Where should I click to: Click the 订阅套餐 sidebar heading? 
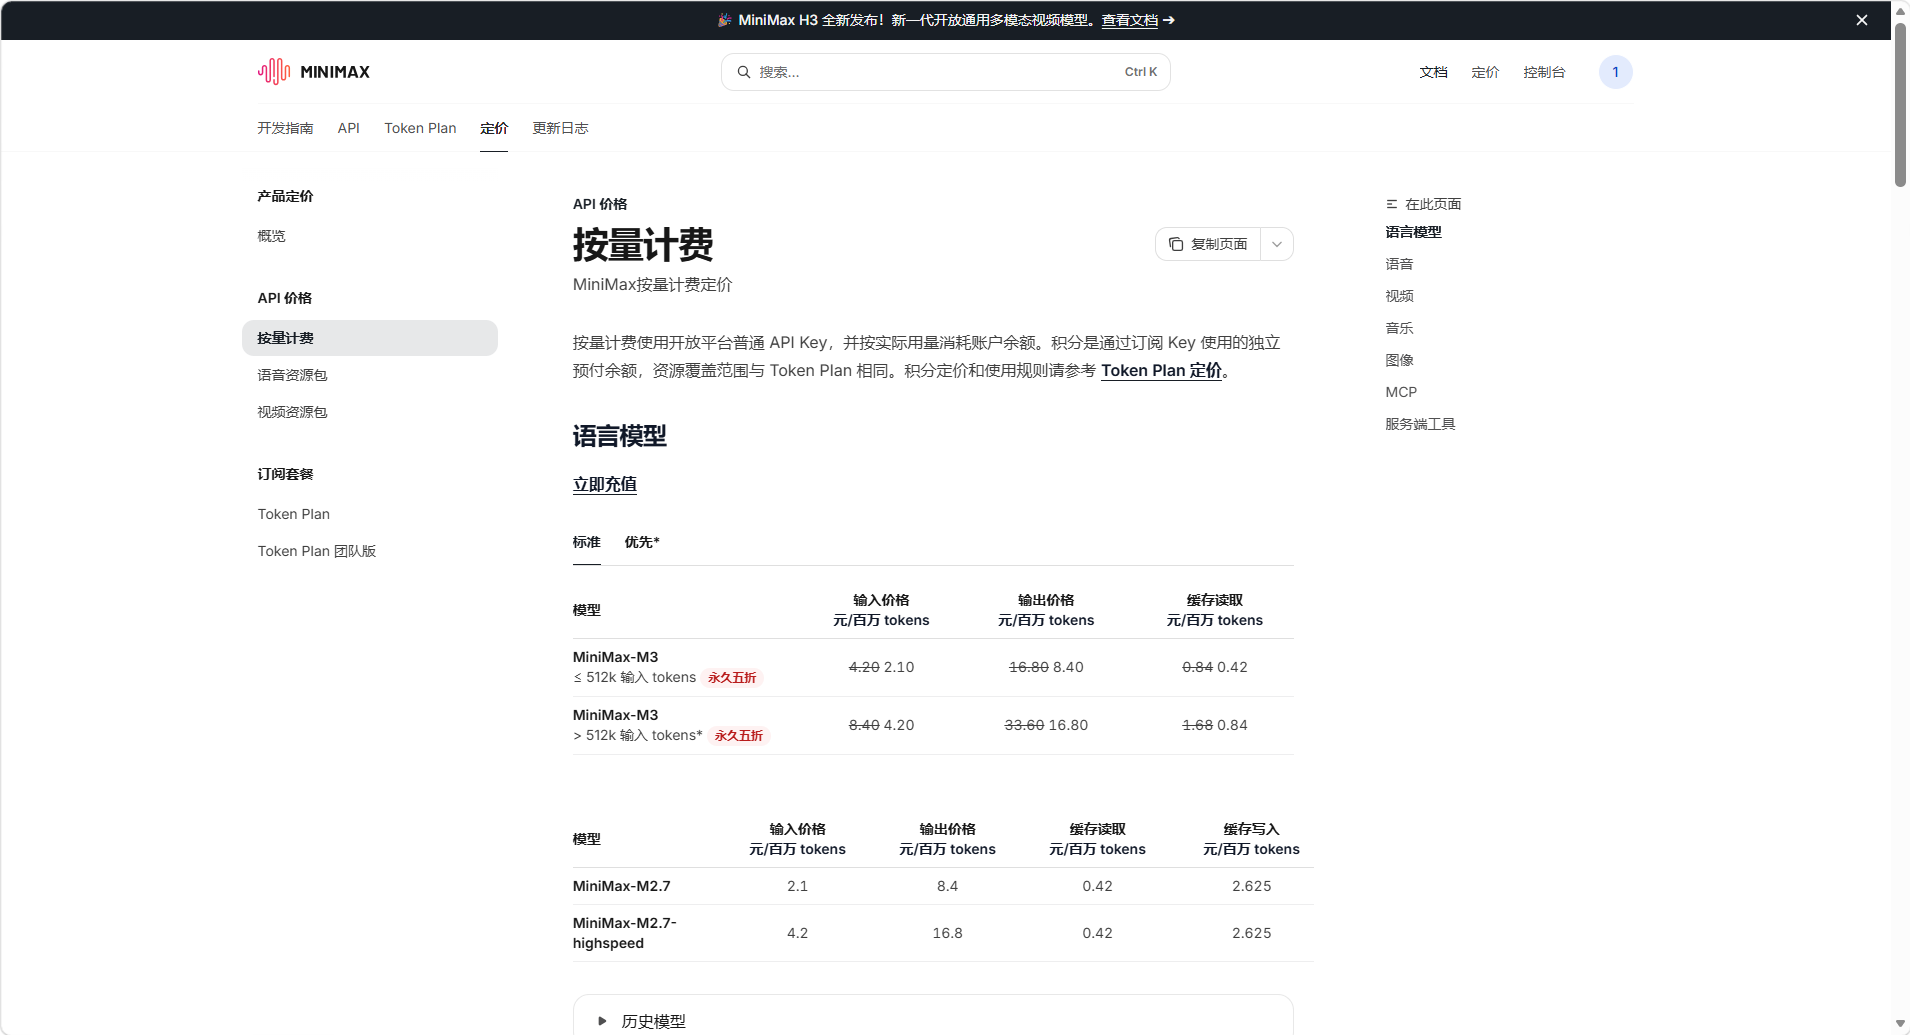[285, 474]
